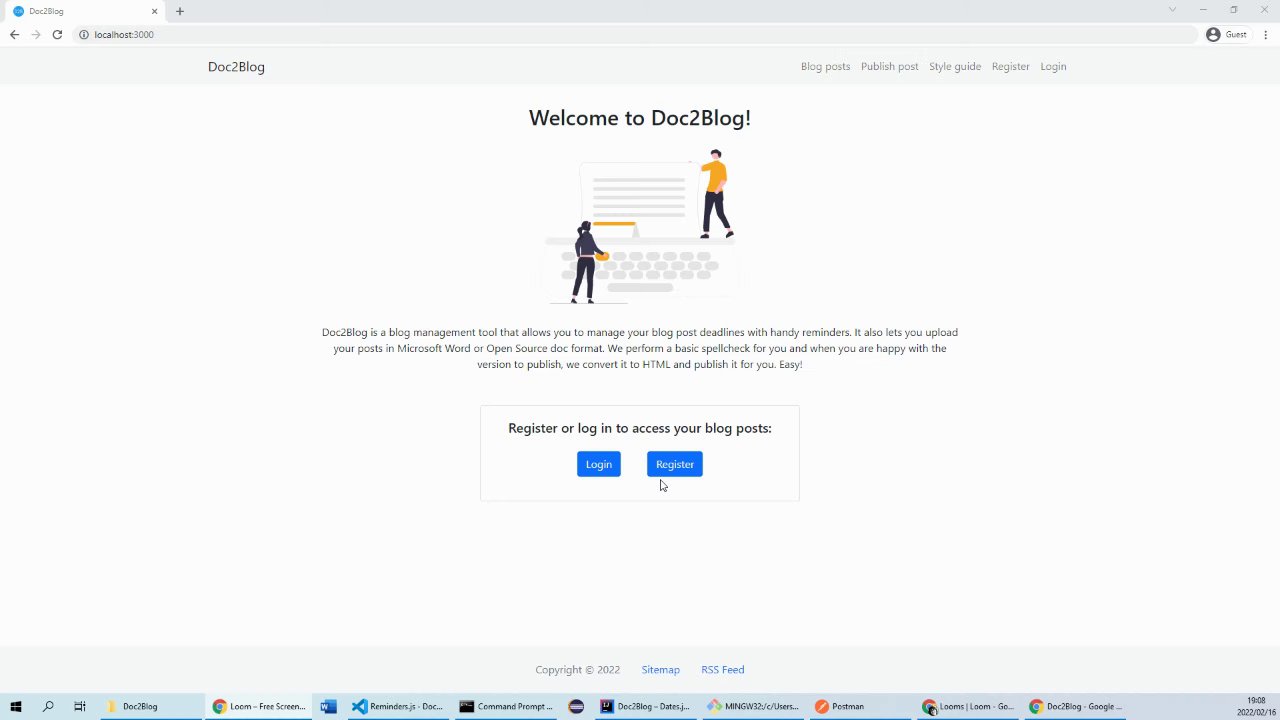Switch to Doc2Blog Dates.js IDE window

tap(645, 706)
